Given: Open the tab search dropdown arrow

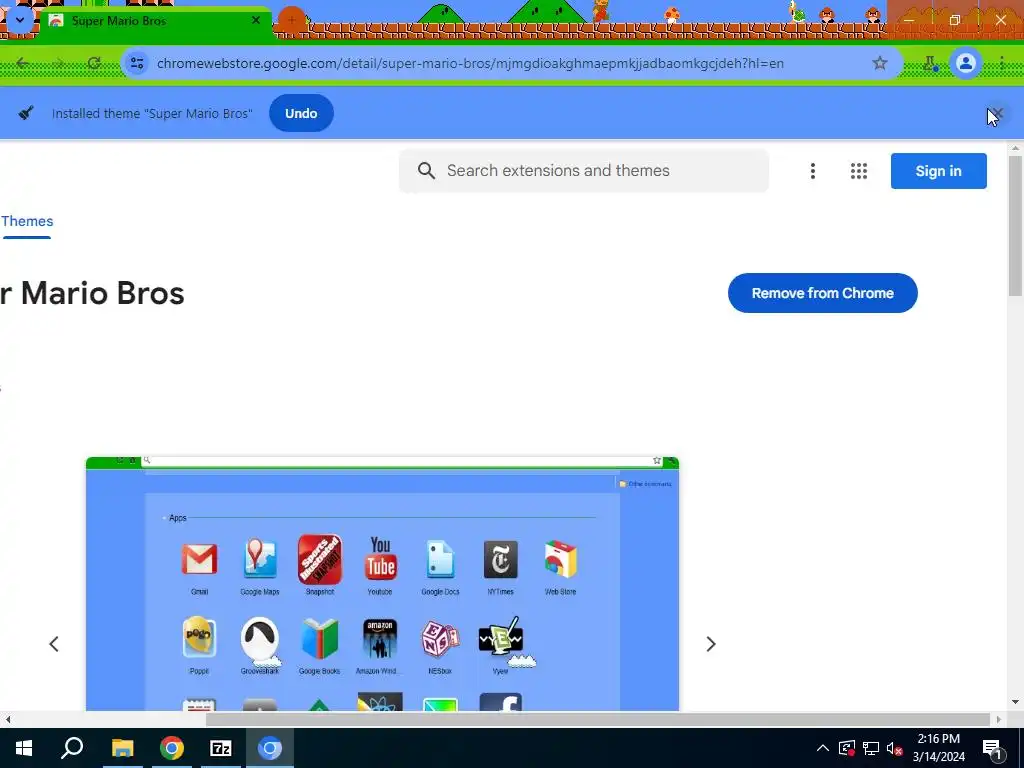Looking at the screenshot, I should 20,20.
